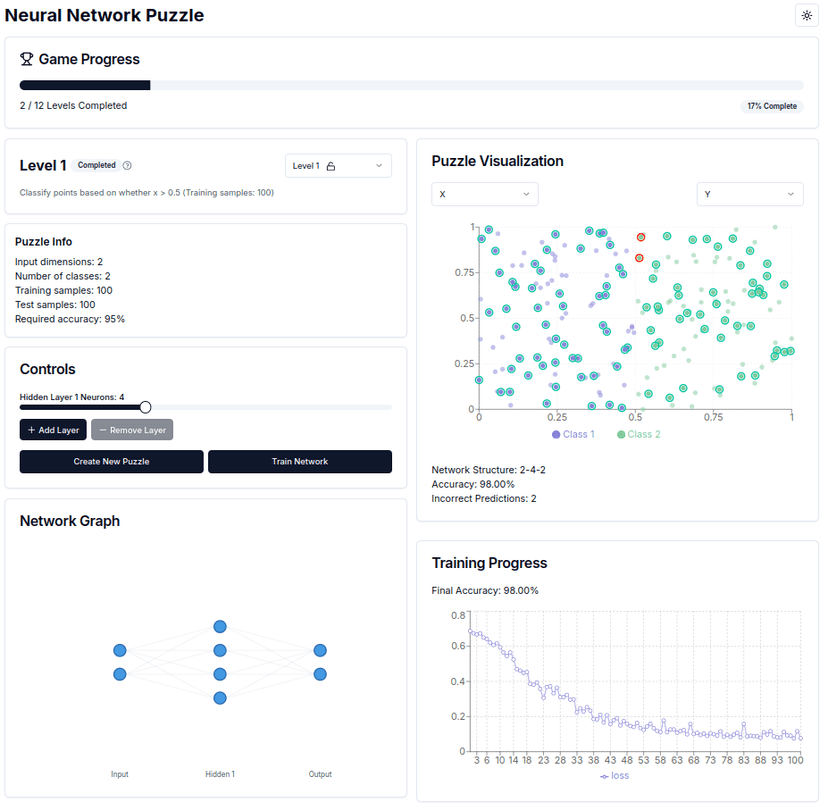828x810 pixels.
Task: Open the X axis dropdown
Action: click(x=485, y=194)
